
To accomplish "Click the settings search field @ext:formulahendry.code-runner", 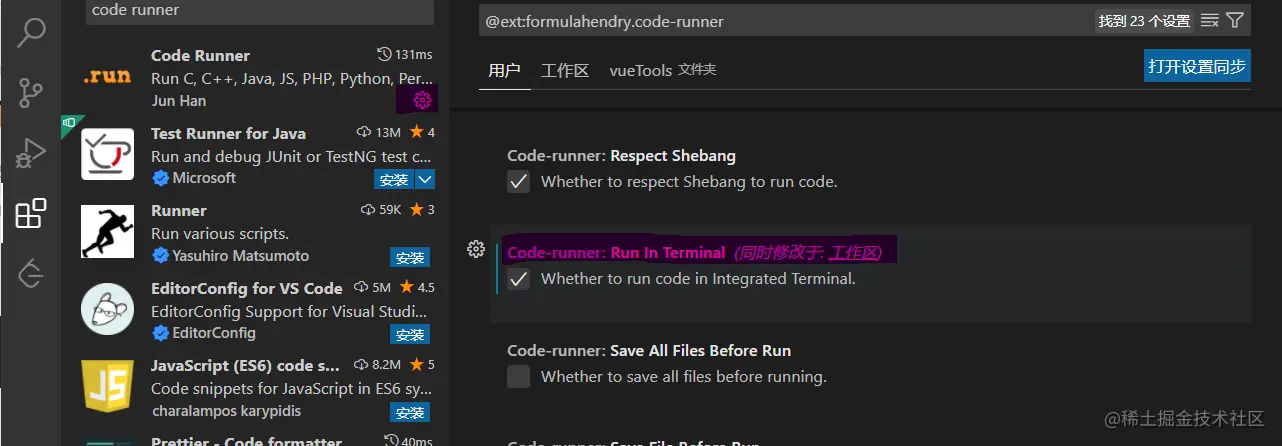I will (785, 20).
